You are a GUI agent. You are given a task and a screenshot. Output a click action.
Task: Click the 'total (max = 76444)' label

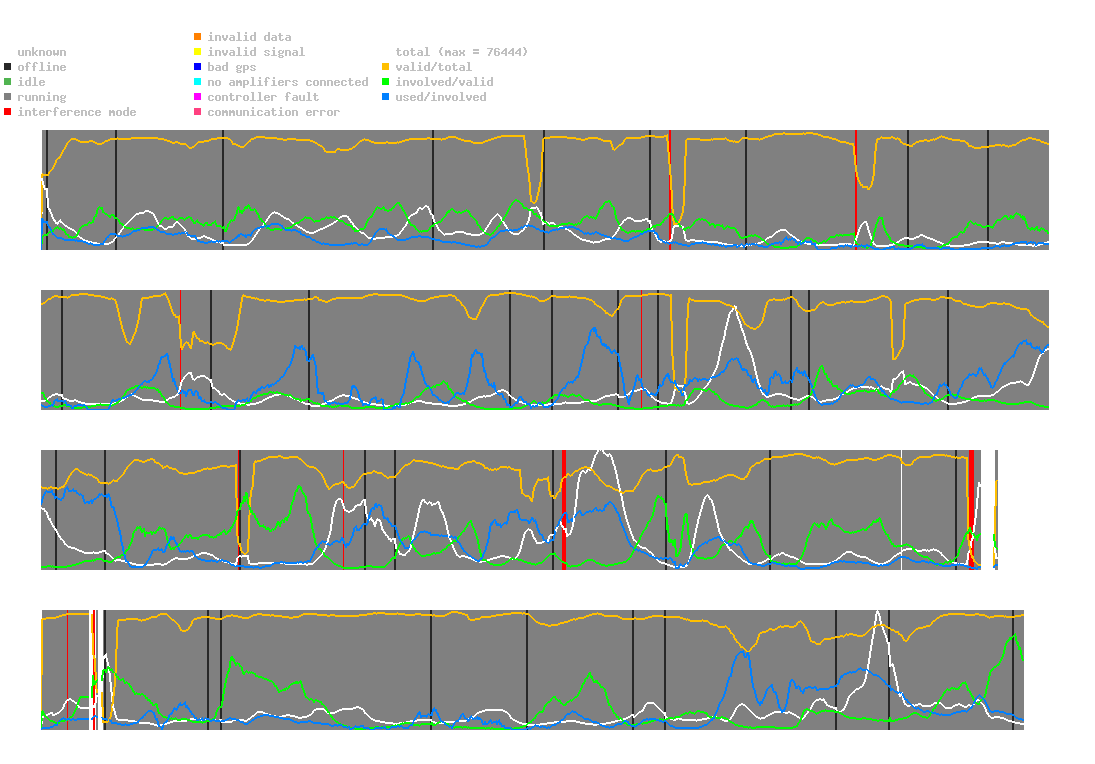pos(462,52)
